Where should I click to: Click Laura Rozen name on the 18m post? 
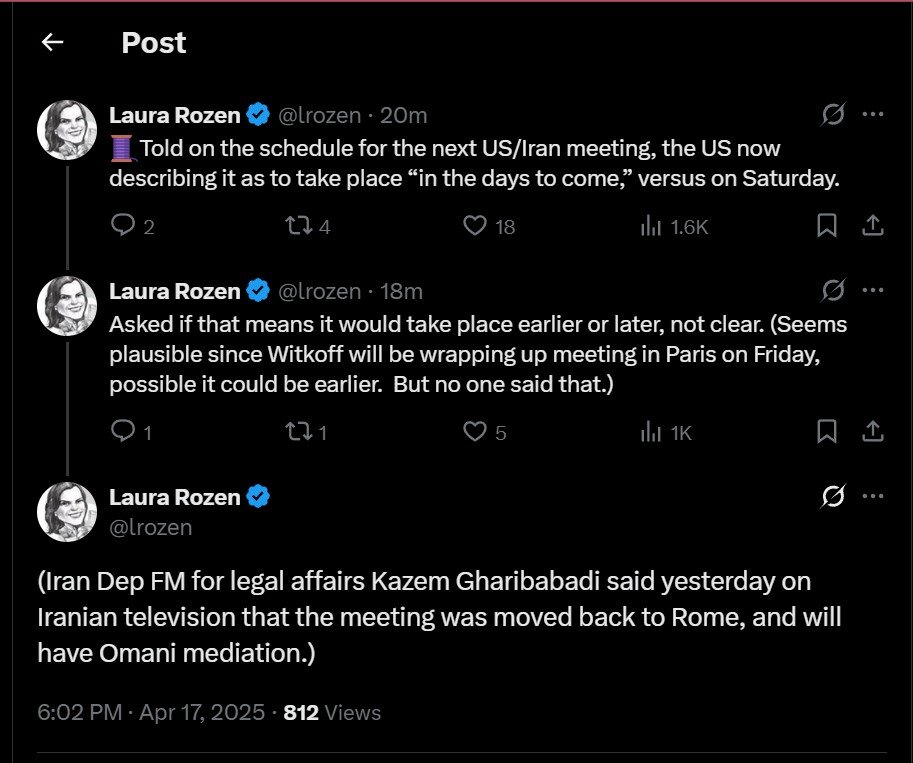(175, 291)
